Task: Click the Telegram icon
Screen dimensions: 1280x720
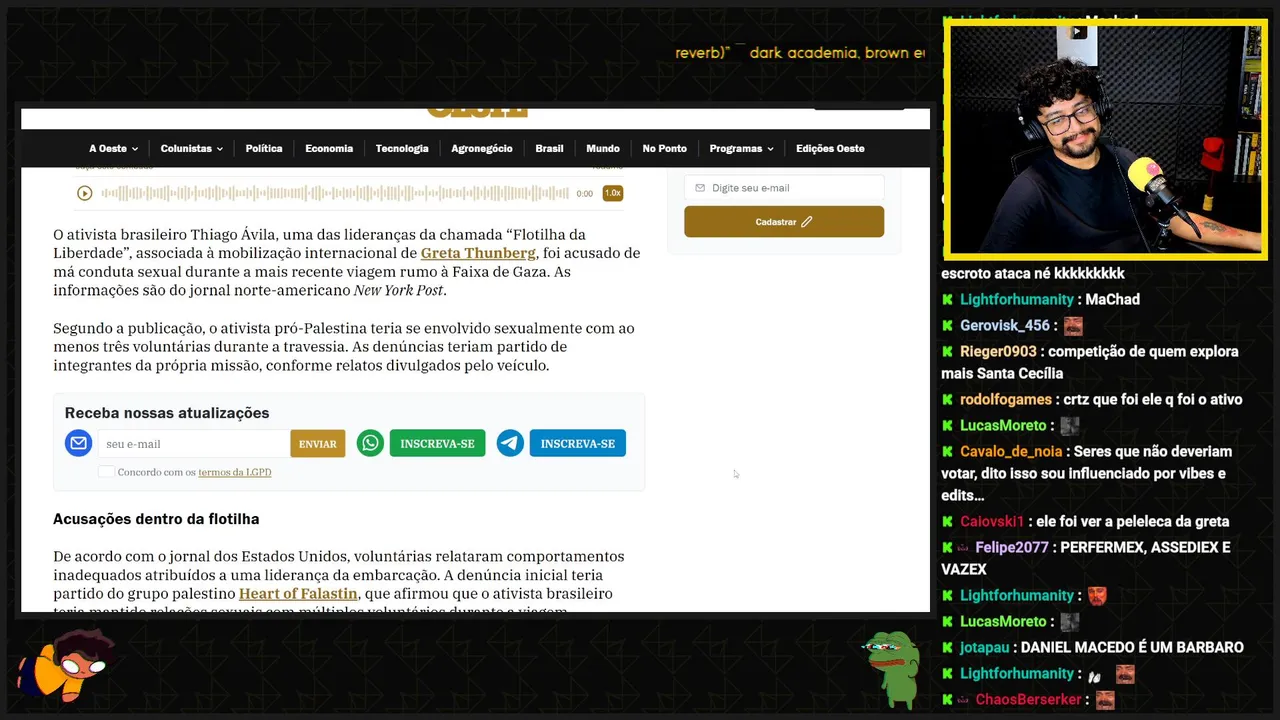Action: (510, 443)
